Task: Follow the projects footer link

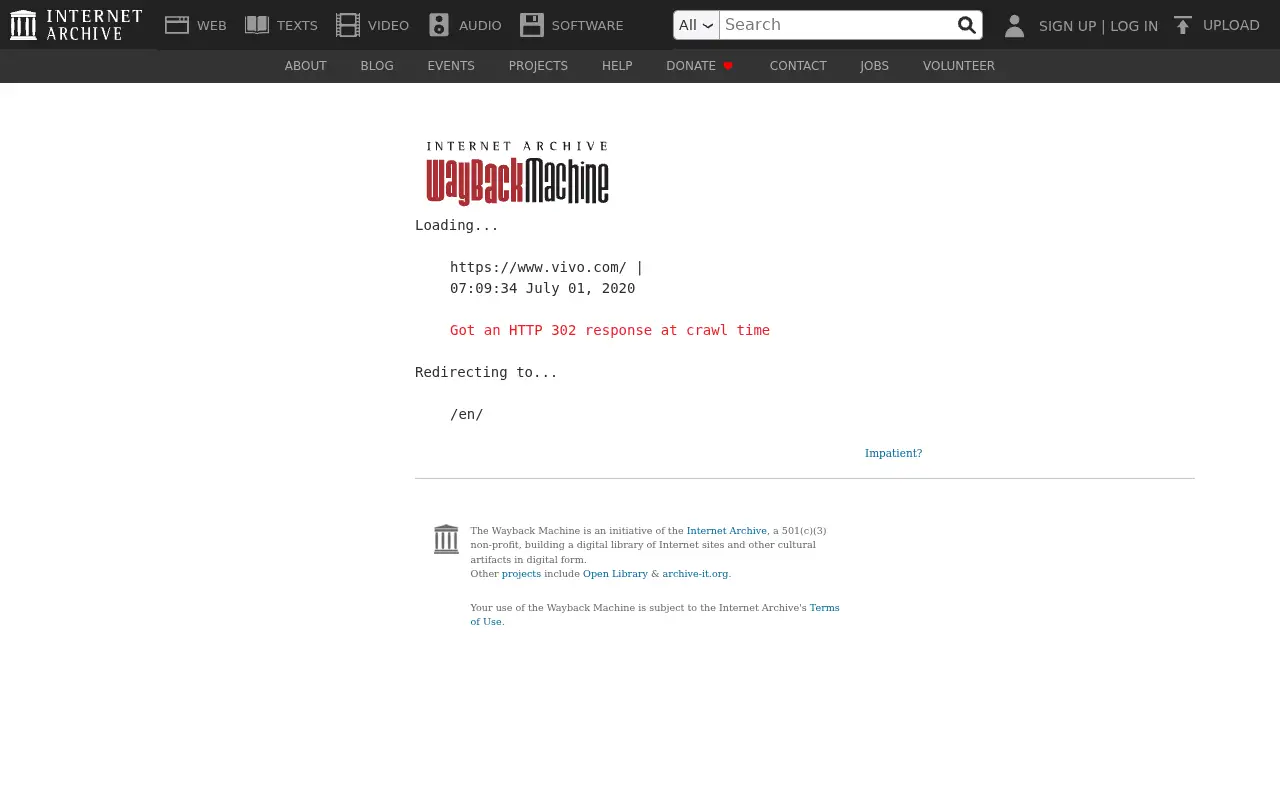Action: point(521,574)
